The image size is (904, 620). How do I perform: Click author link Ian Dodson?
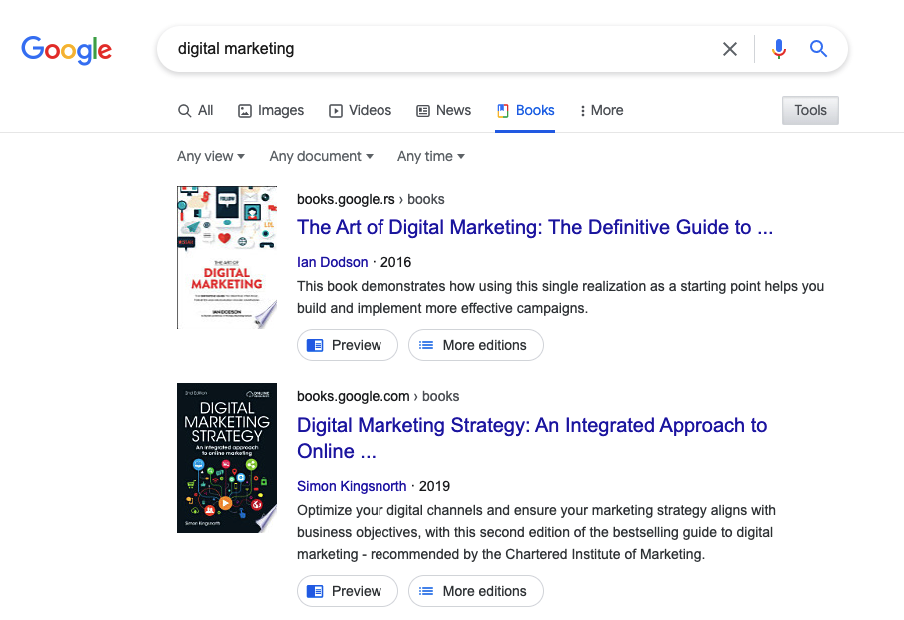tap(333, 262)
